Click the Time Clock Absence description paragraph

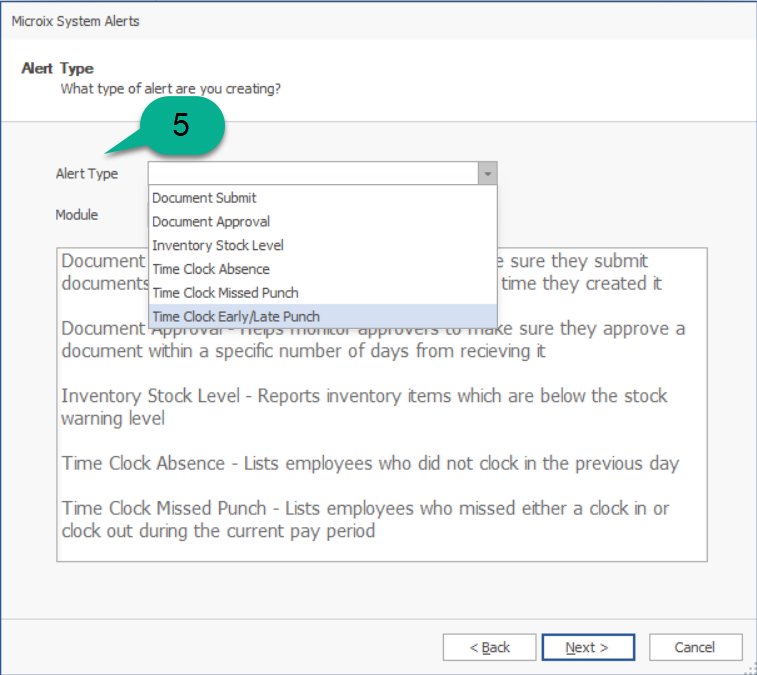(x=370, y=464)
